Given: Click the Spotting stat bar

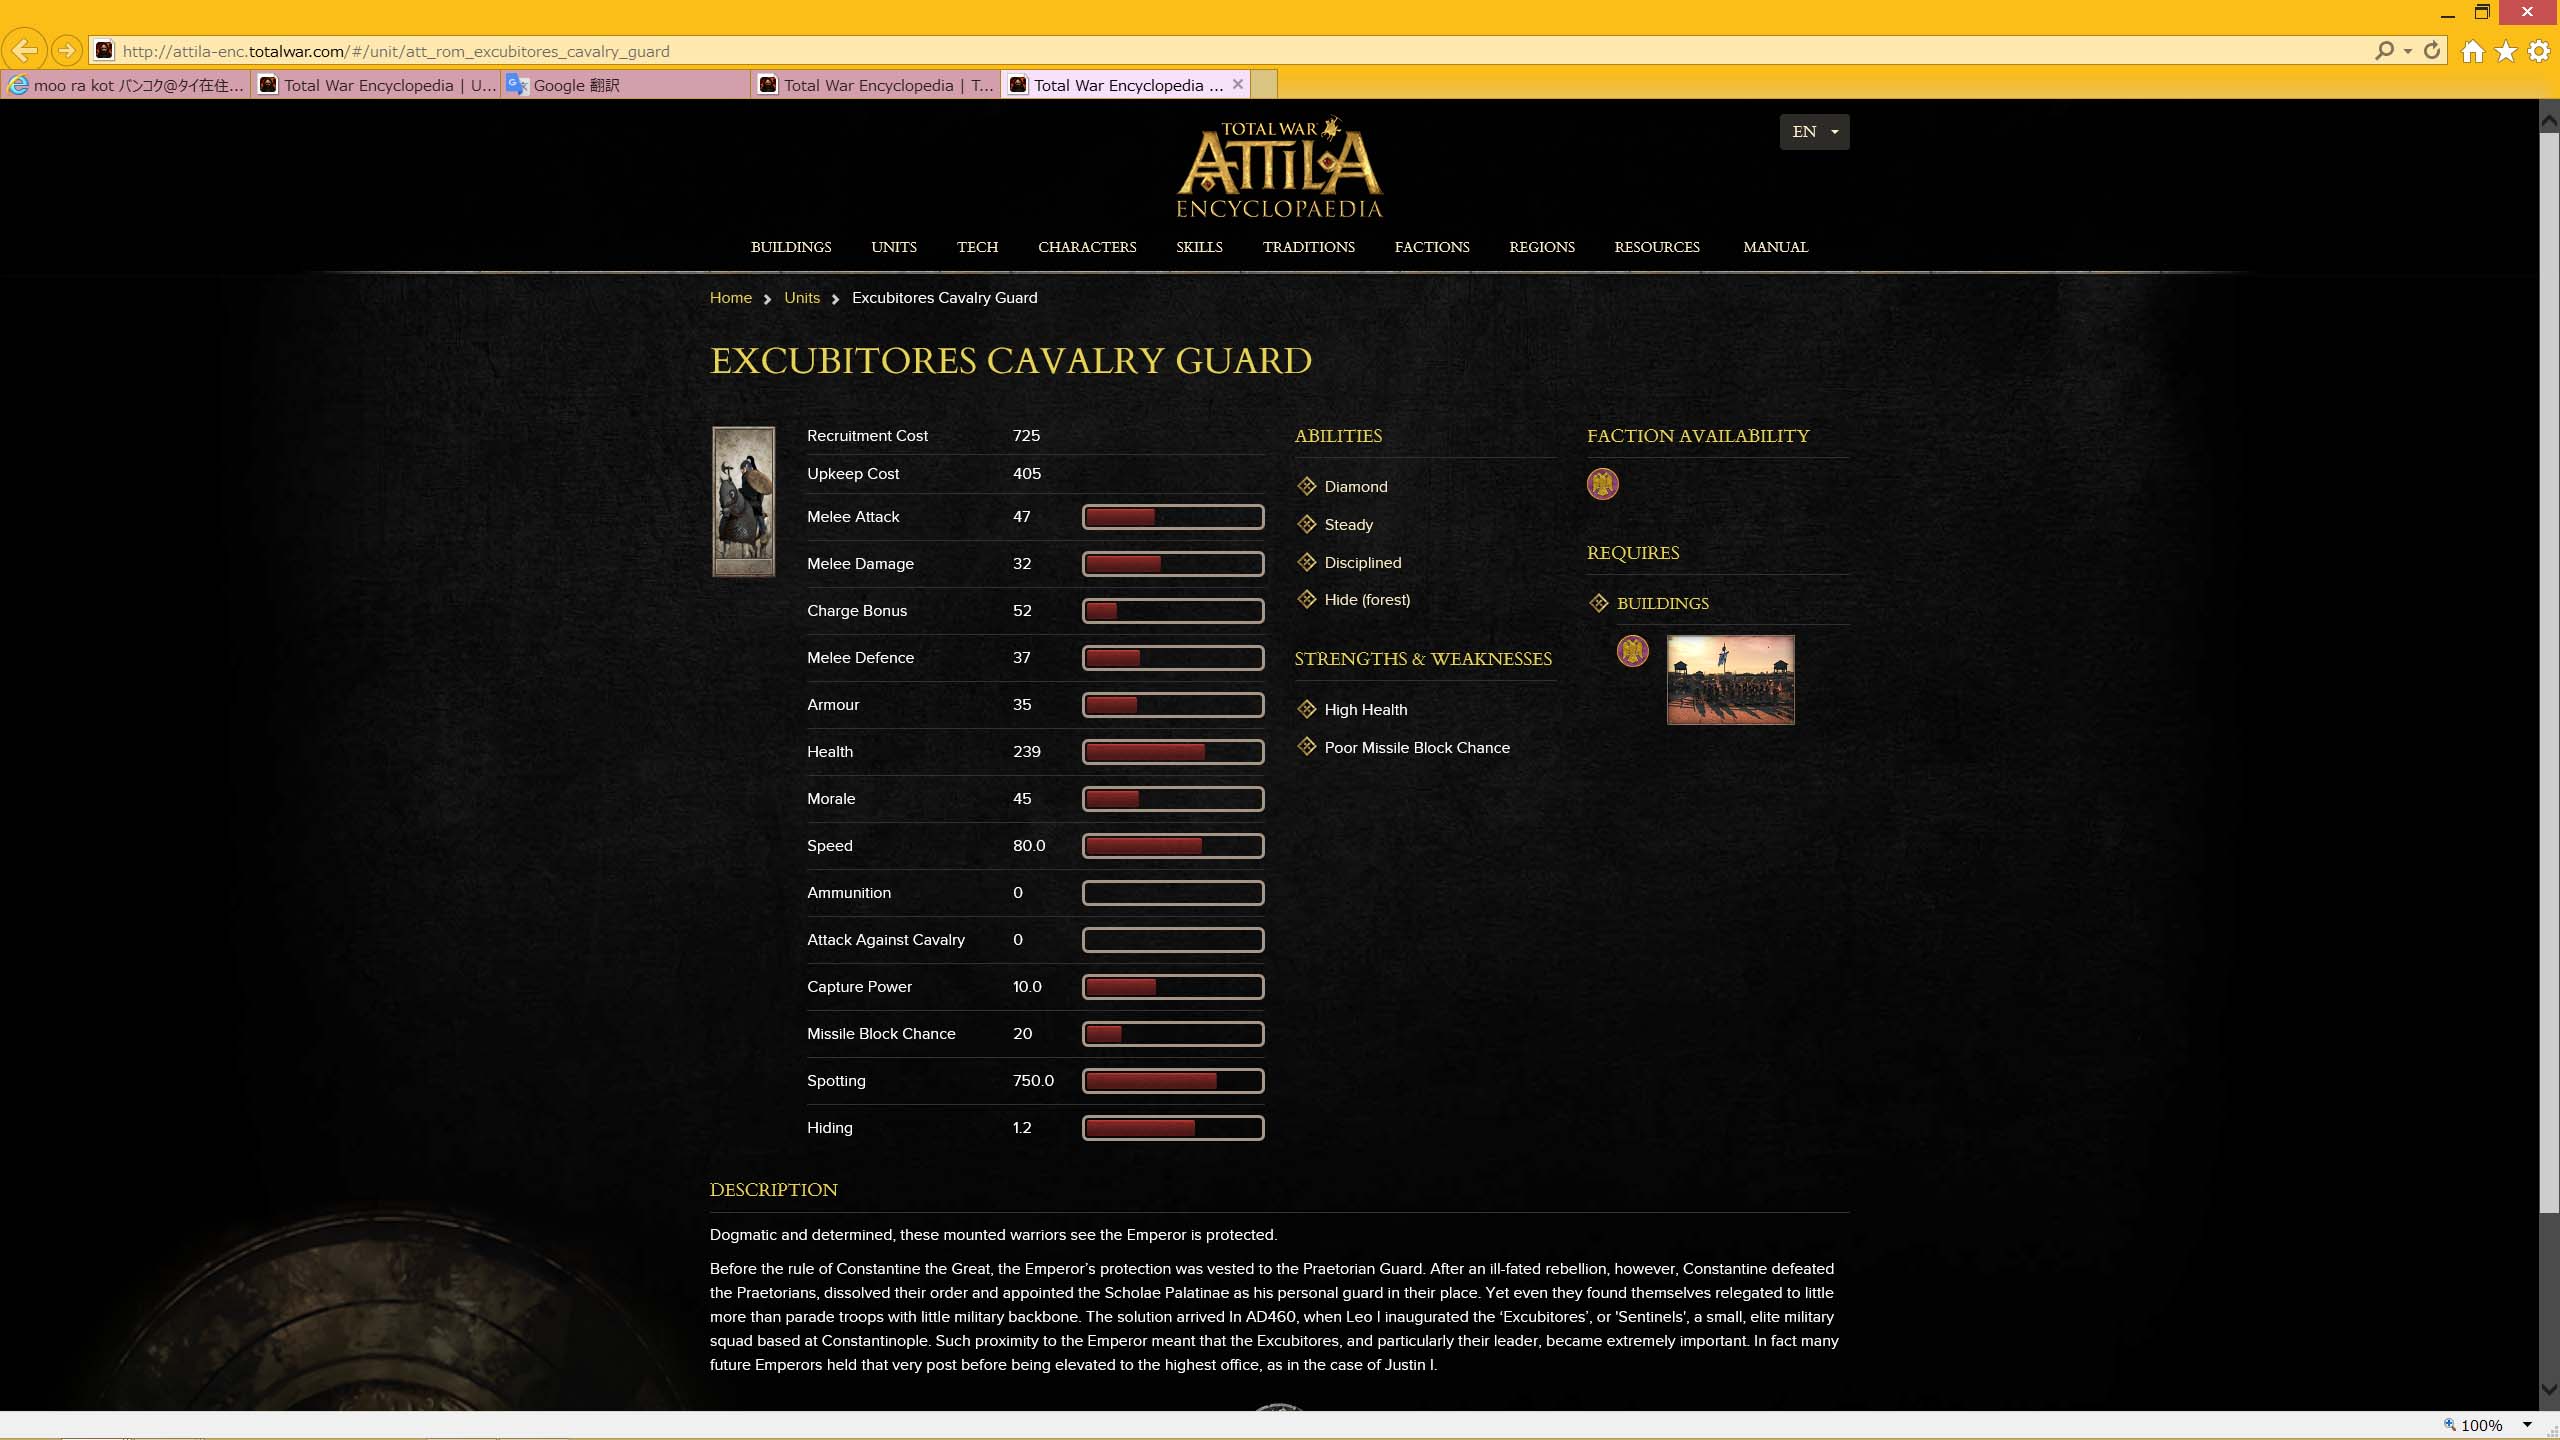Looking at the screenshot, I should (x=1173, y=1081).
